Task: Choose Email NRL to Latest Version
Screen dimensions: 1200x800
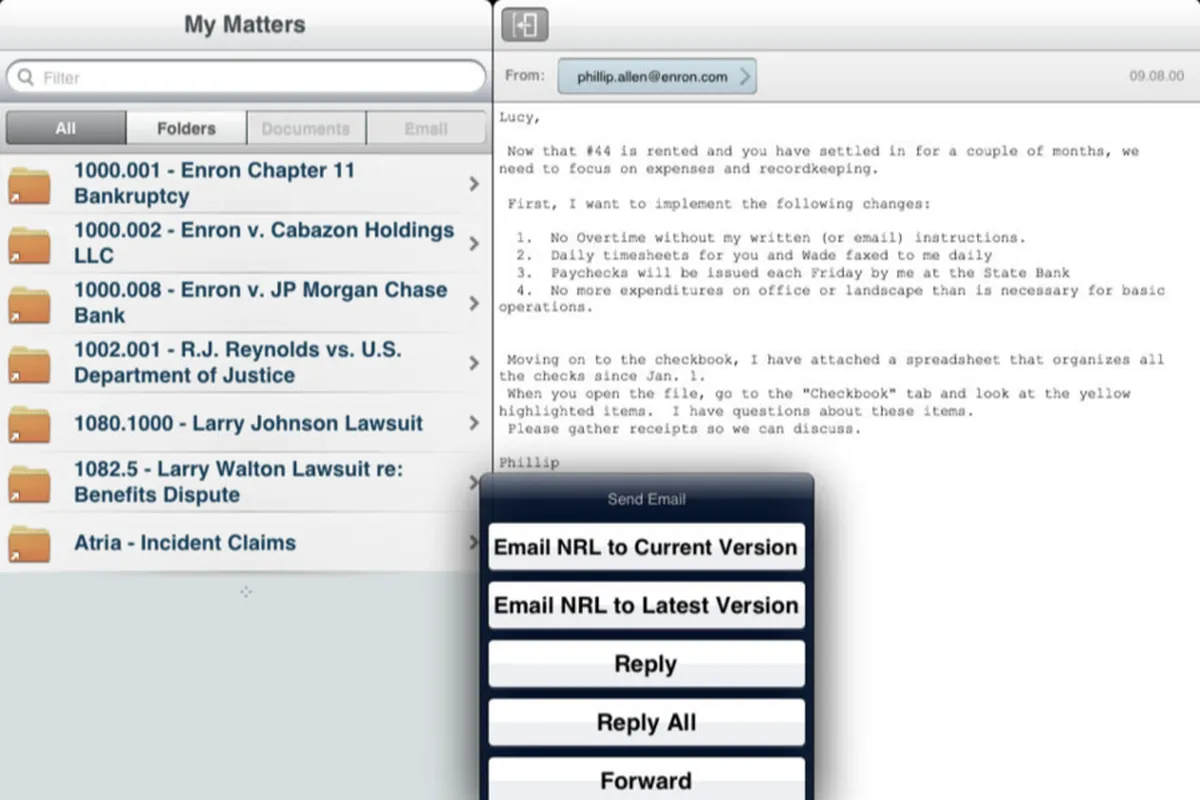Action: [x=646, y=605]
